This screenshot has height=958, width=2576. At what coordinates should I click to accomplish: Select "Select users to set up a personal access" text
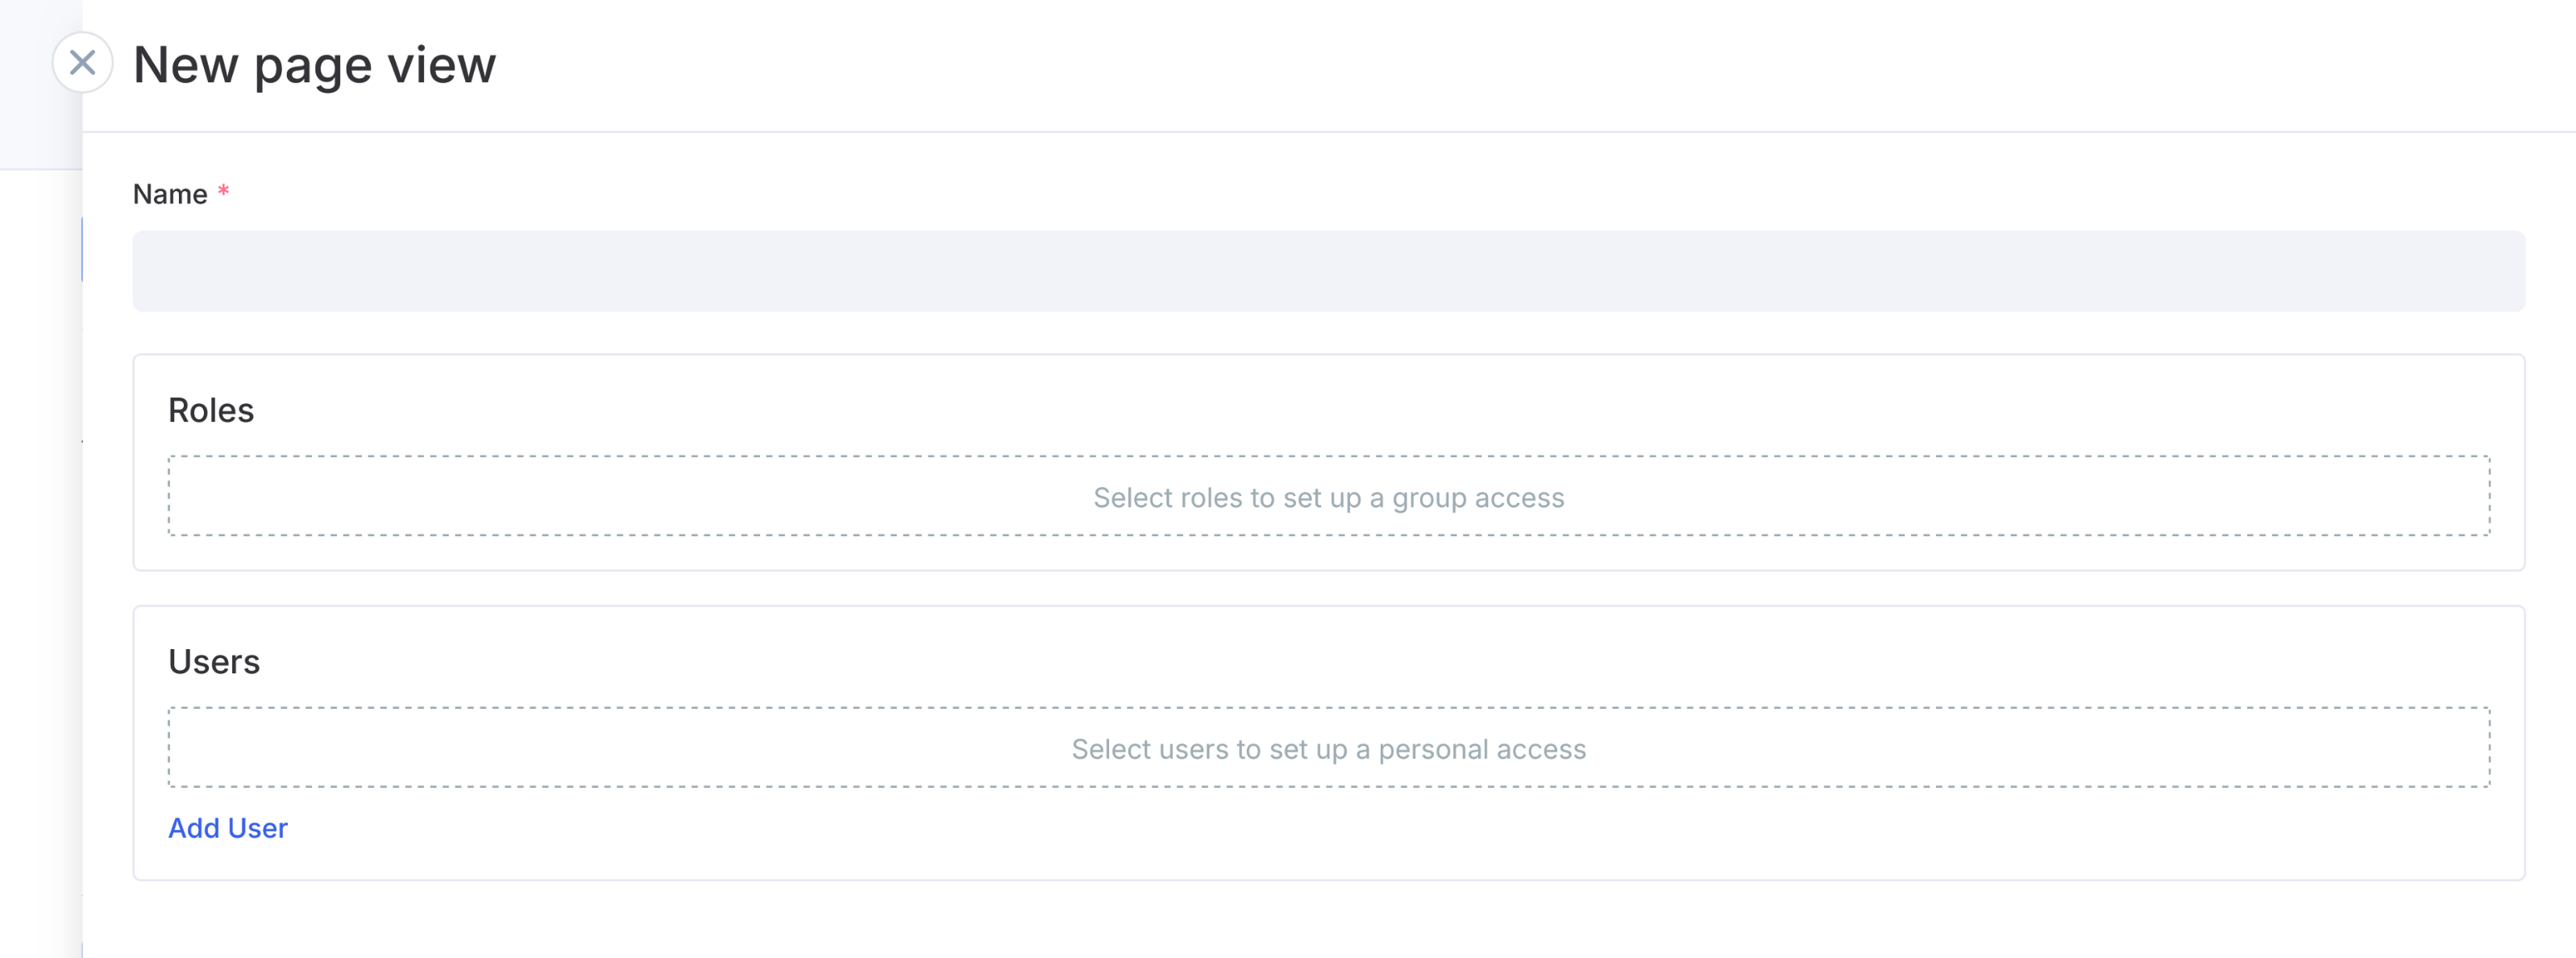click(x=1328, y=750)
